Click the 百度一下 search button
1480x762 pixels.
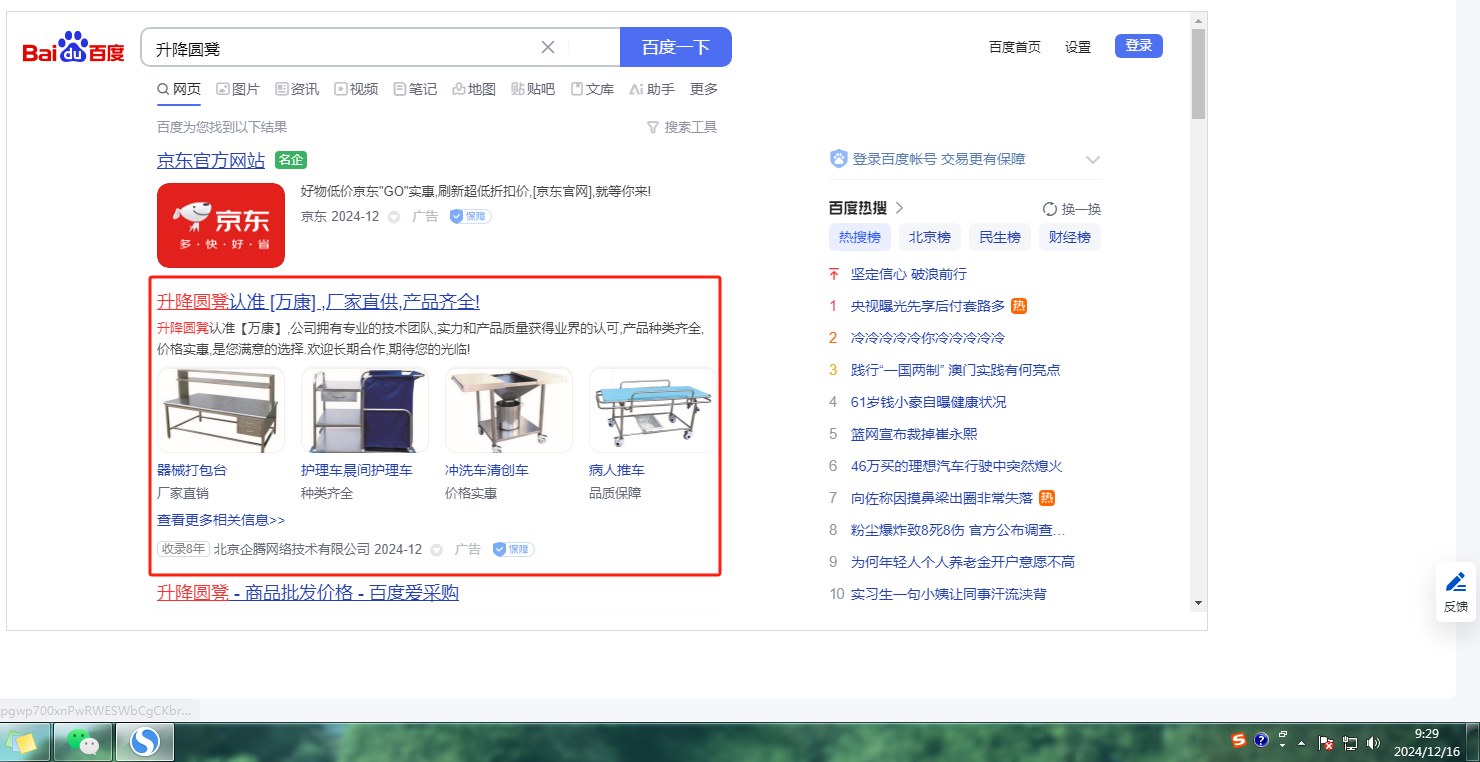(676, 47)
